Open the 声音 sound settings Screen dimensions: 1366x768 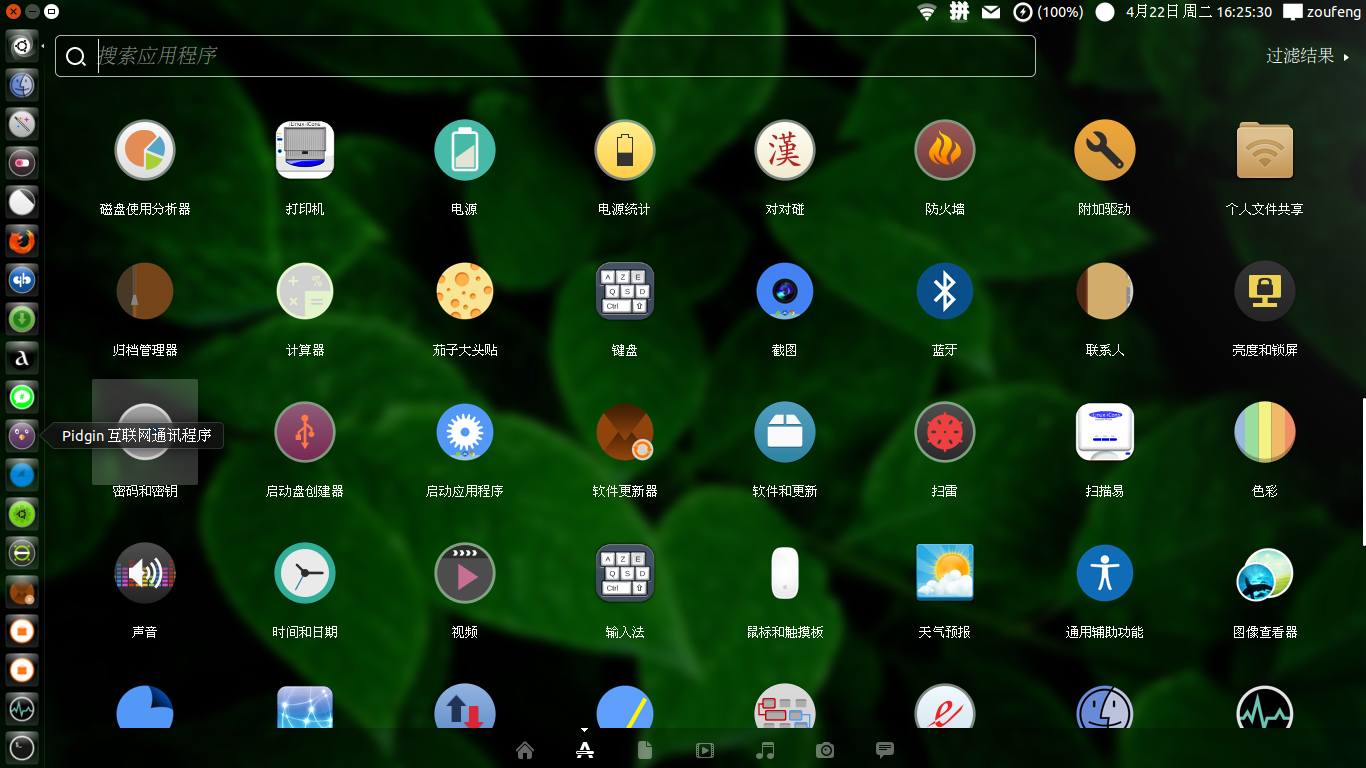click(x=145, y=573)
